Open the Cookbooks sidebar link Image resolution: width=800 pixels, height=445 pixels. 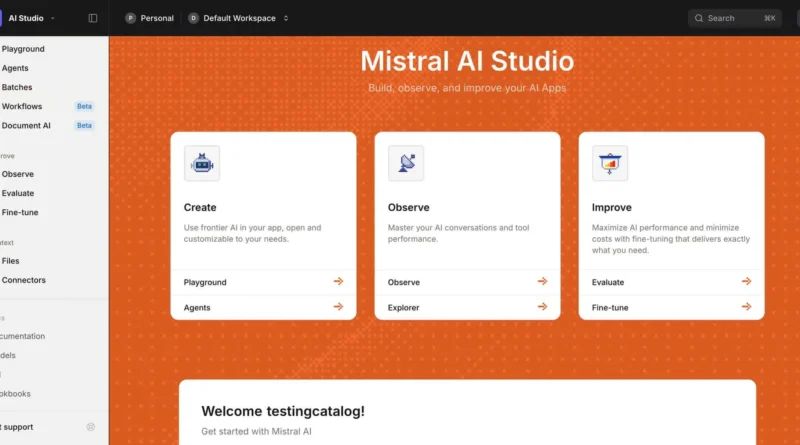pos(15,393)
